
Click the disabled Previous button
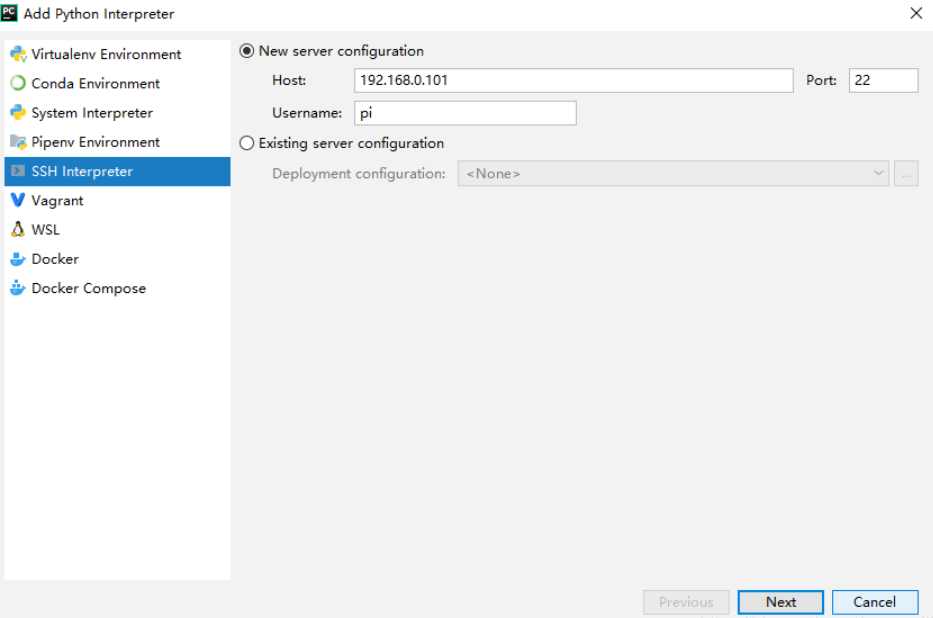(686, 602)
